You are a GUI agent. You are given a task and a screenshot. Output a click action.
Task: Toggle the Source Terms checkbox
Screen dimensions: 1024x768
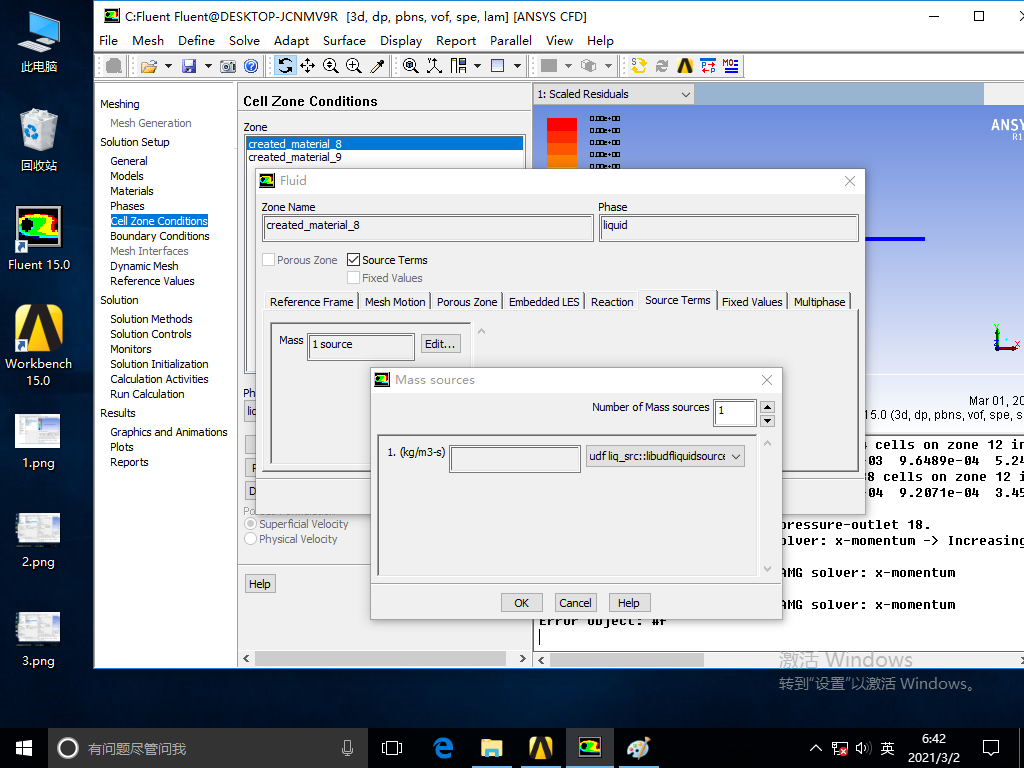(353, 260)
